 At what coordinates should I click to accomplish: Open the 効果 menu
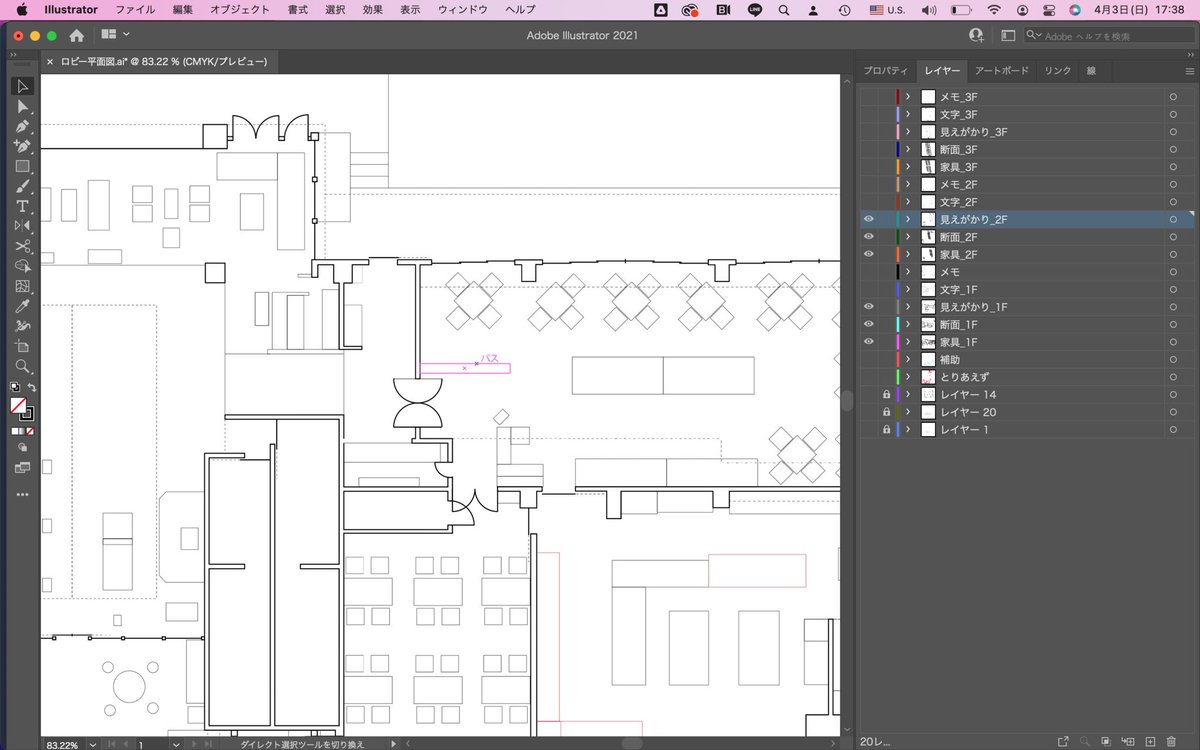372,10
